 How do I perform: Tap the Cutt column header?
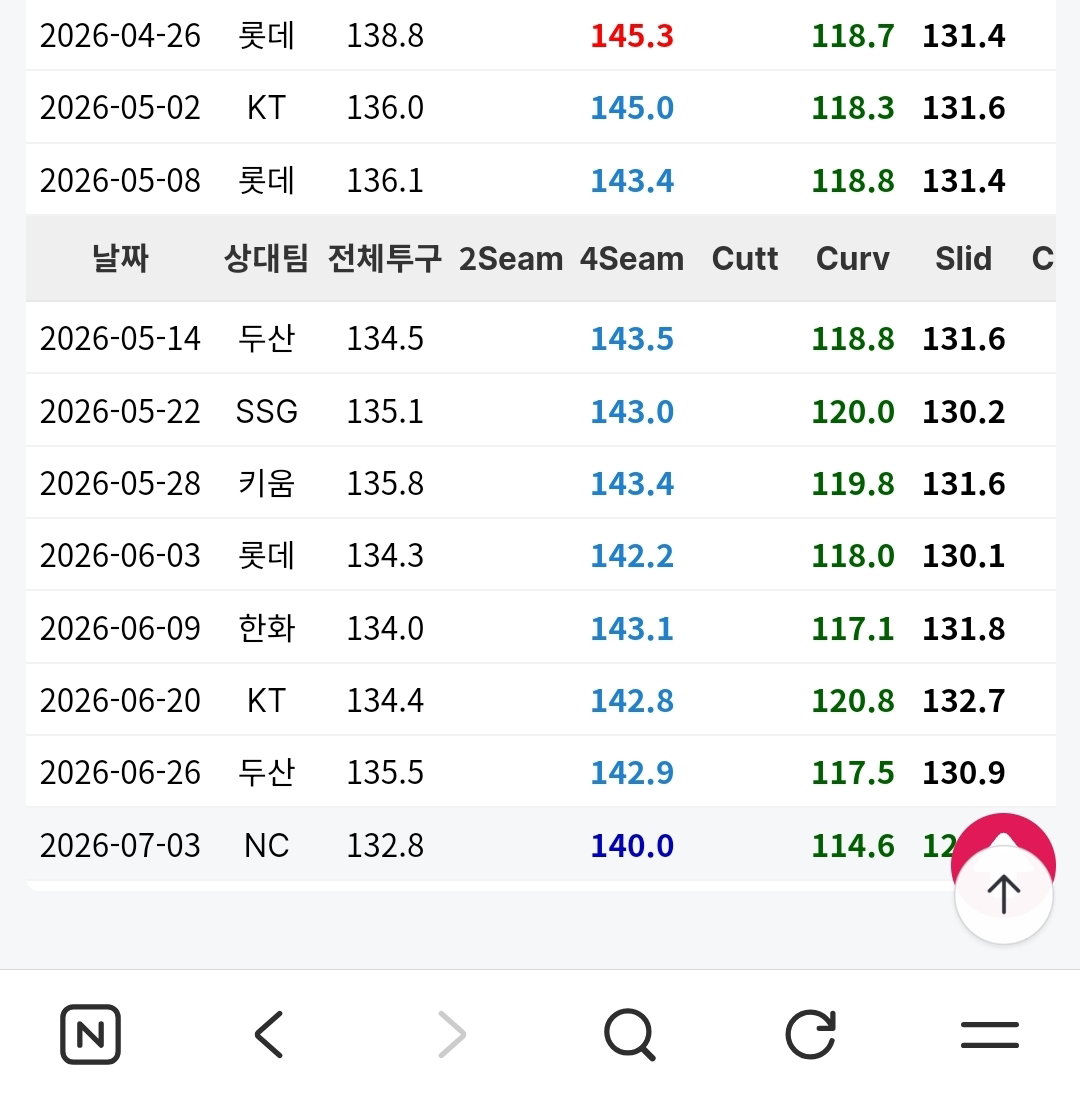point(745,259)
